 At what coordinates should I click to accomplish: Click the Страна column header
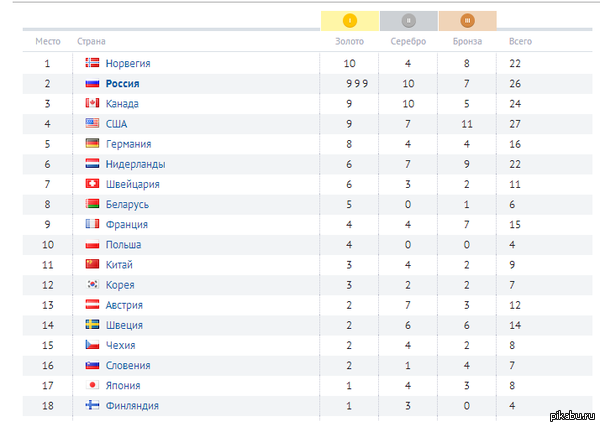point(91,42)
